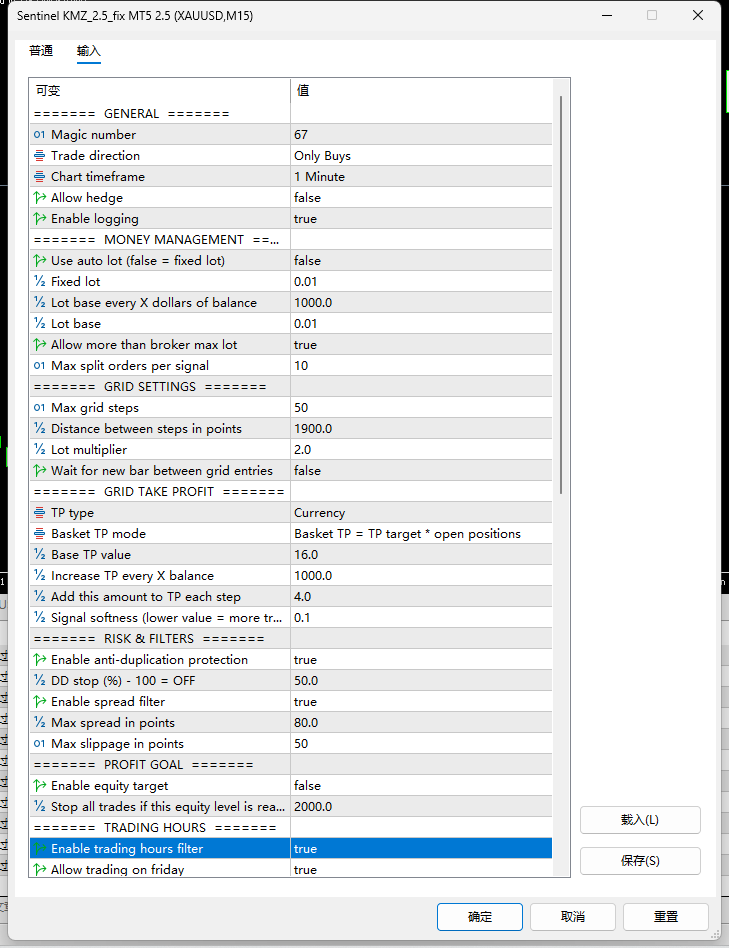Toggle Enable spread filter true value
Viewport: 729px width, 948px height.
pos(421,702)
